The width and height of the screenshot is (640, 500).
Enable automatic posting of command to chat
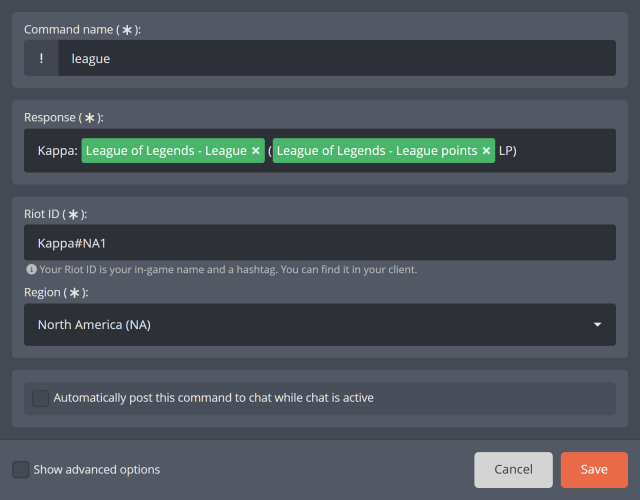tap(41, 398)
